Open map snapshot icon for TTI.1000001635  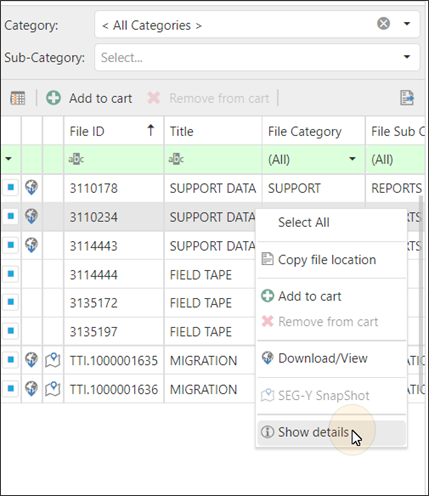[x=53, y=360]
